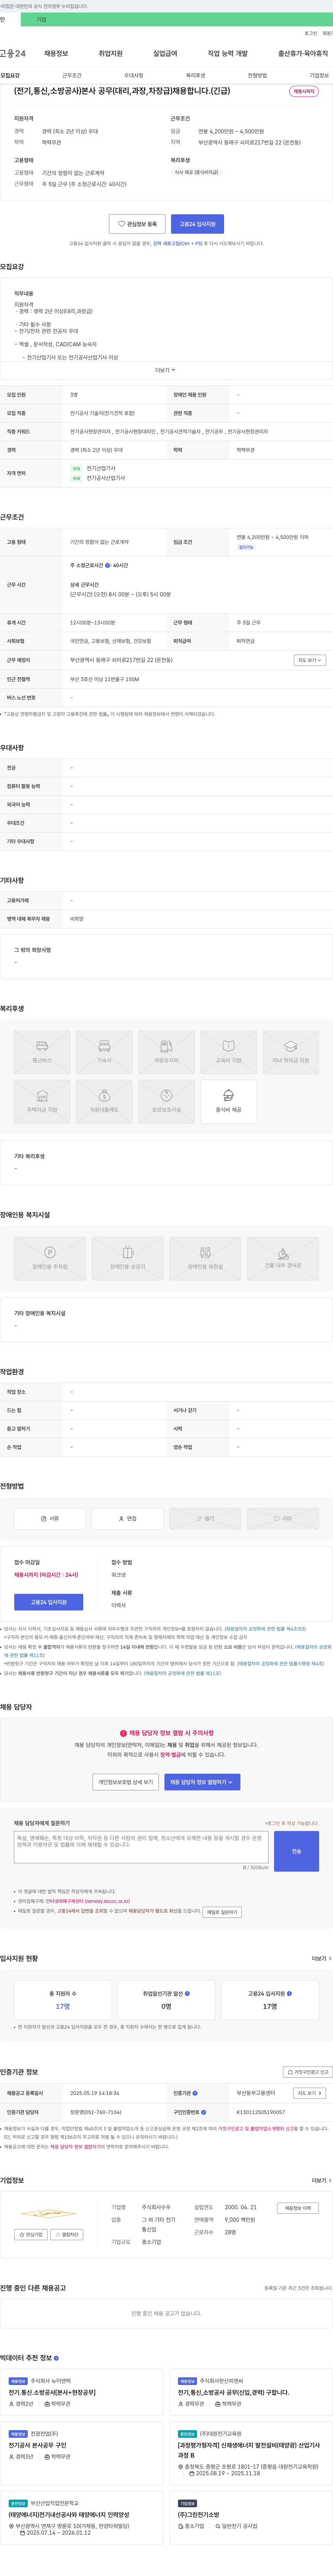This screenshot has height=2576, width=333.
Task: Click the 거짓구인광고 신고 button
Action: click(x=308, y=2072)
